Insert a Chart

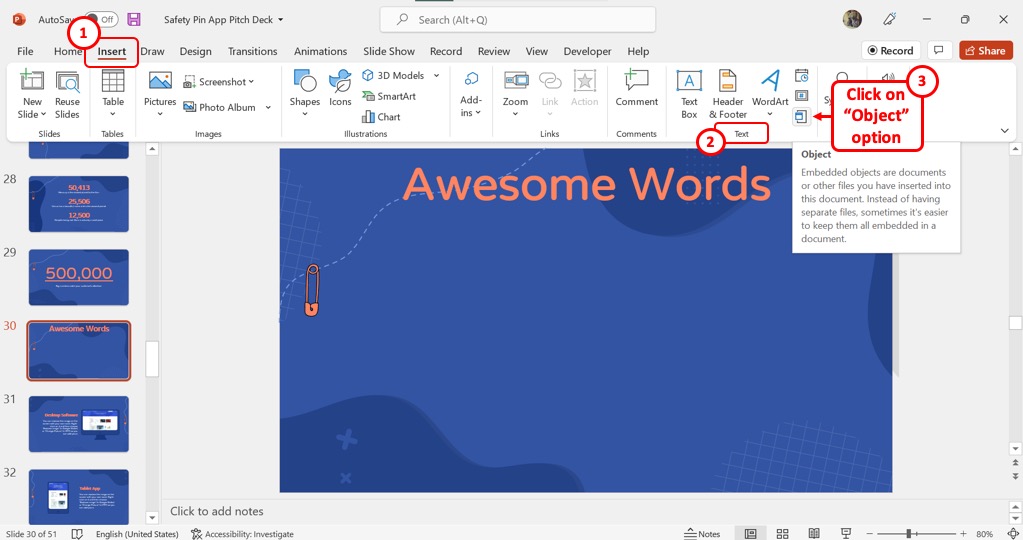coord(381,117)
